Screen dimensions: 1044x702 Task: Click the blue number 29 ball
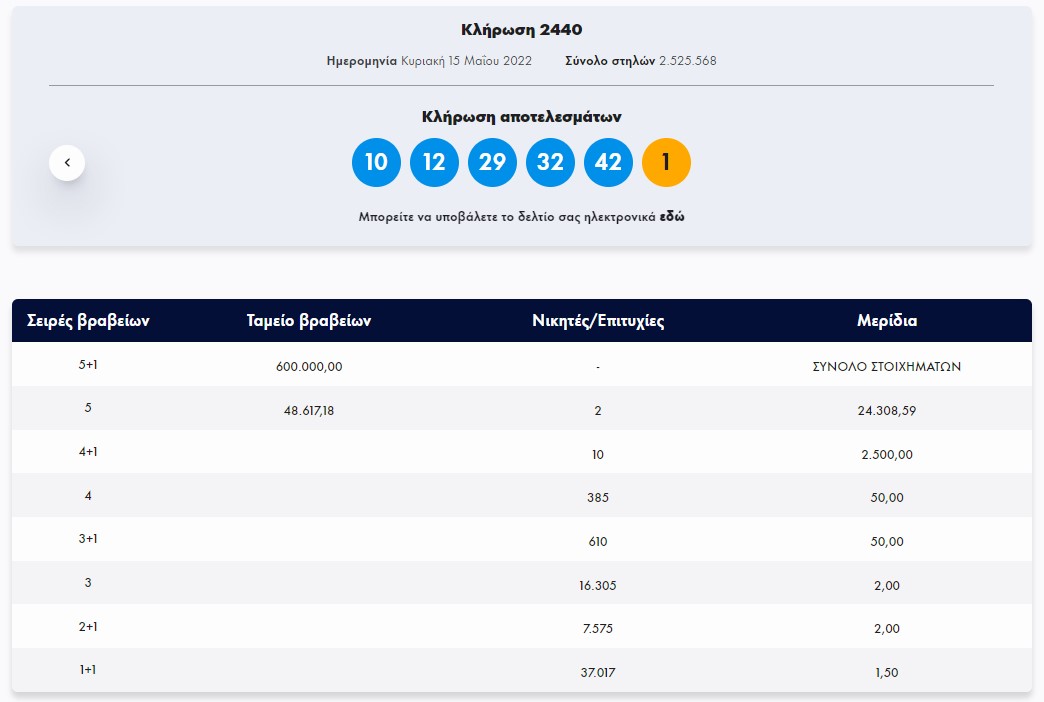[492, 162]
